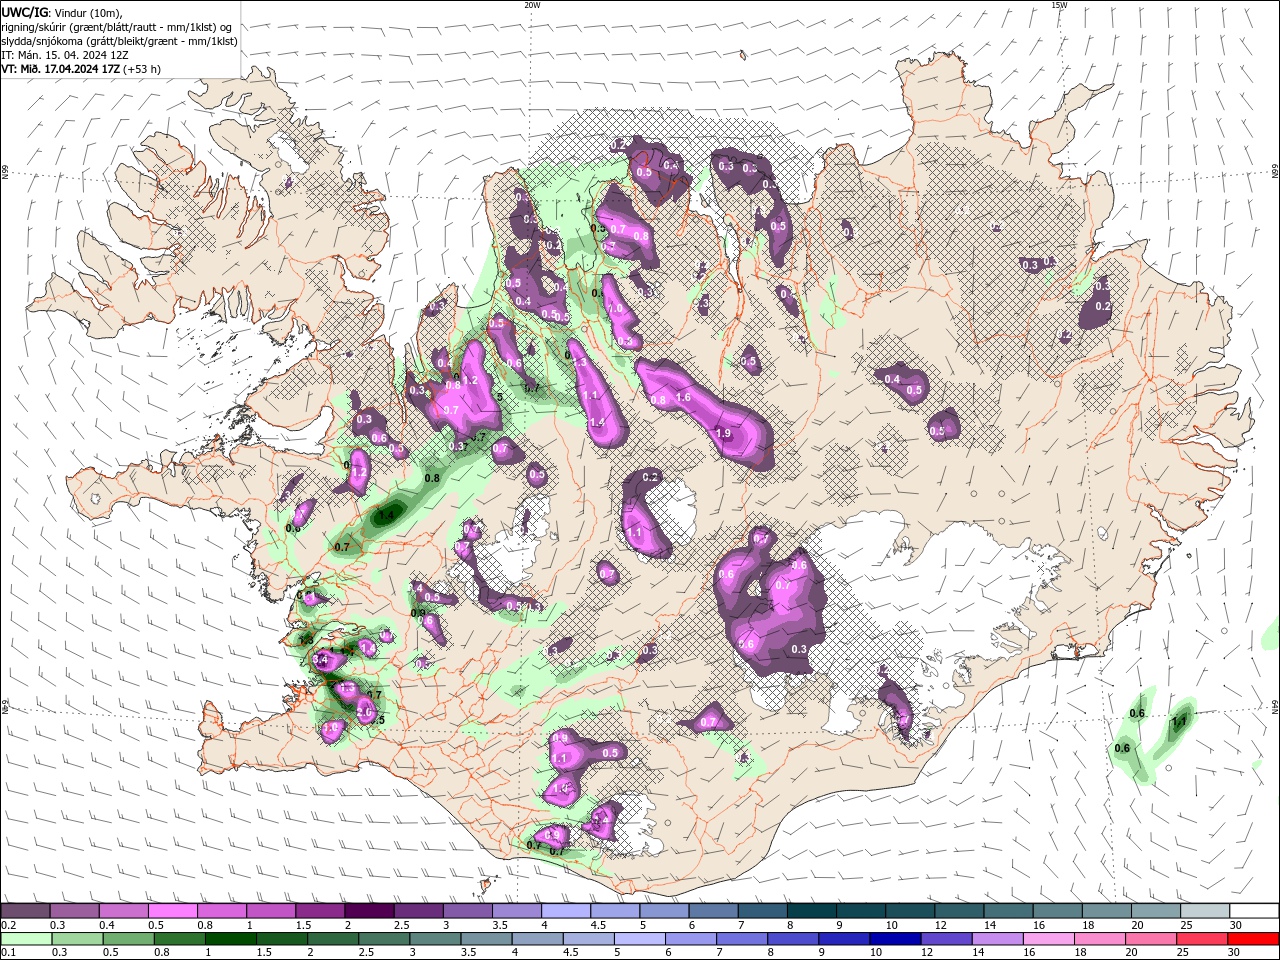Click the "rigning/skúrir" legend description line
The width and height of the screenshot is (1280, 960).
tap(118, 27)
